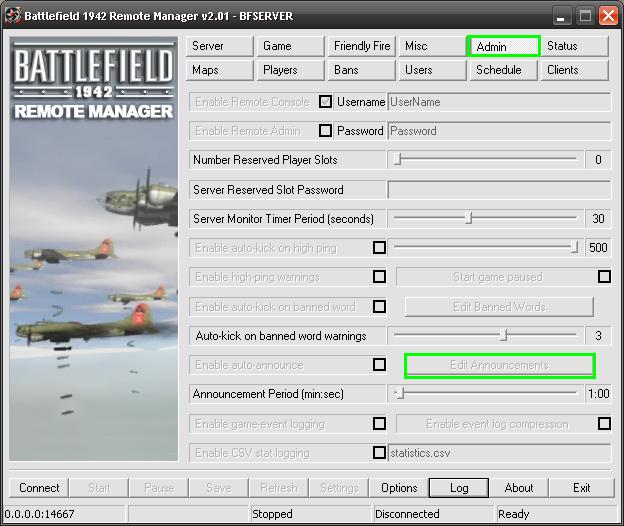Go to the Bans tab
The image size is (624, 526).
click(x=361, y=70)
